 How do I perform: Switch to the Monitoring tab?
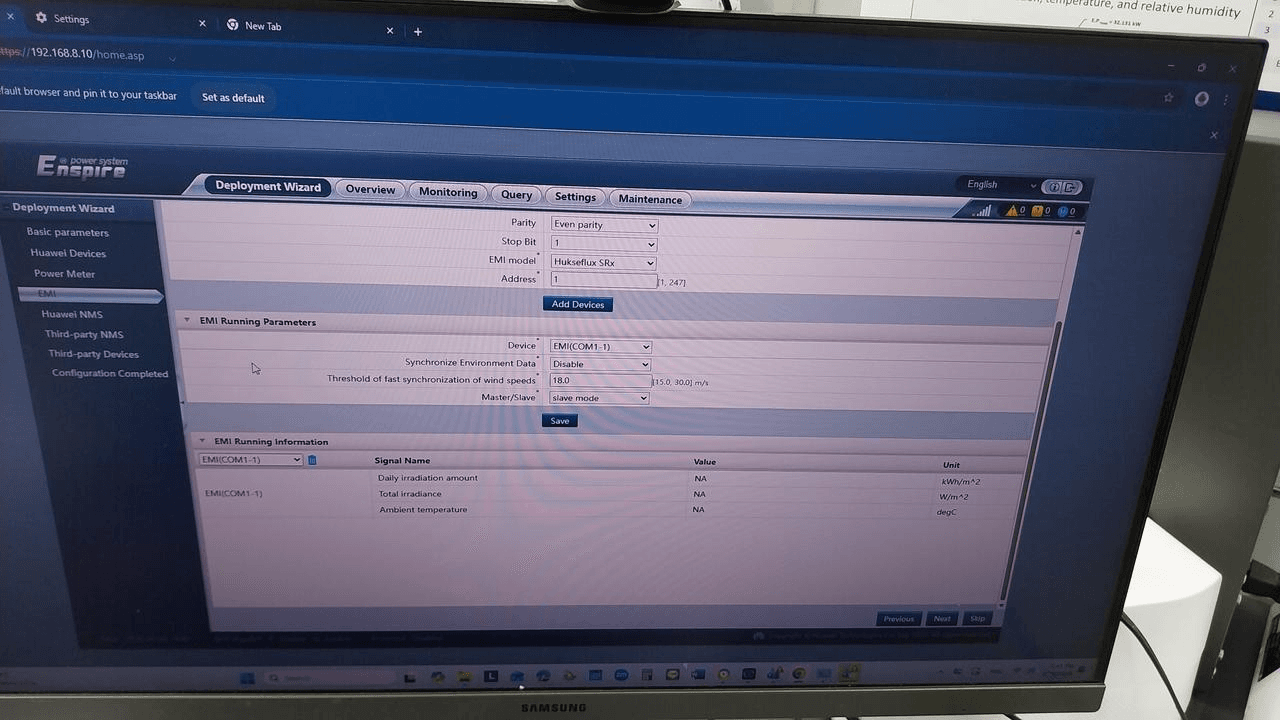[448, 192]
